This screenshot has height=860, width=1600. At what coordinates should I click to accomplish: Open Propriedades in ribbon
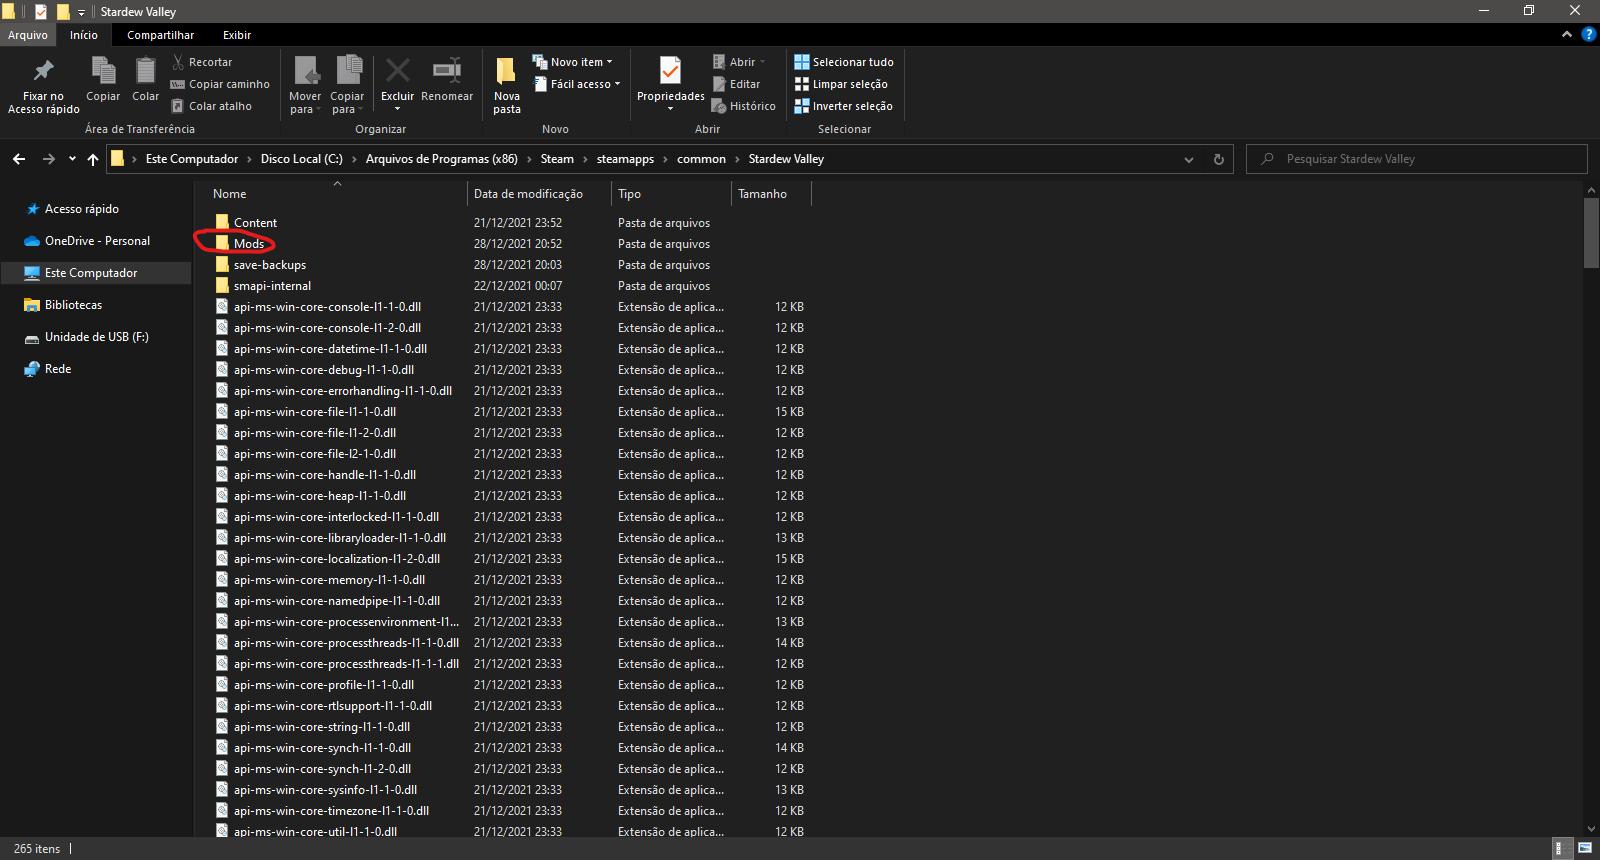(670, 84)
